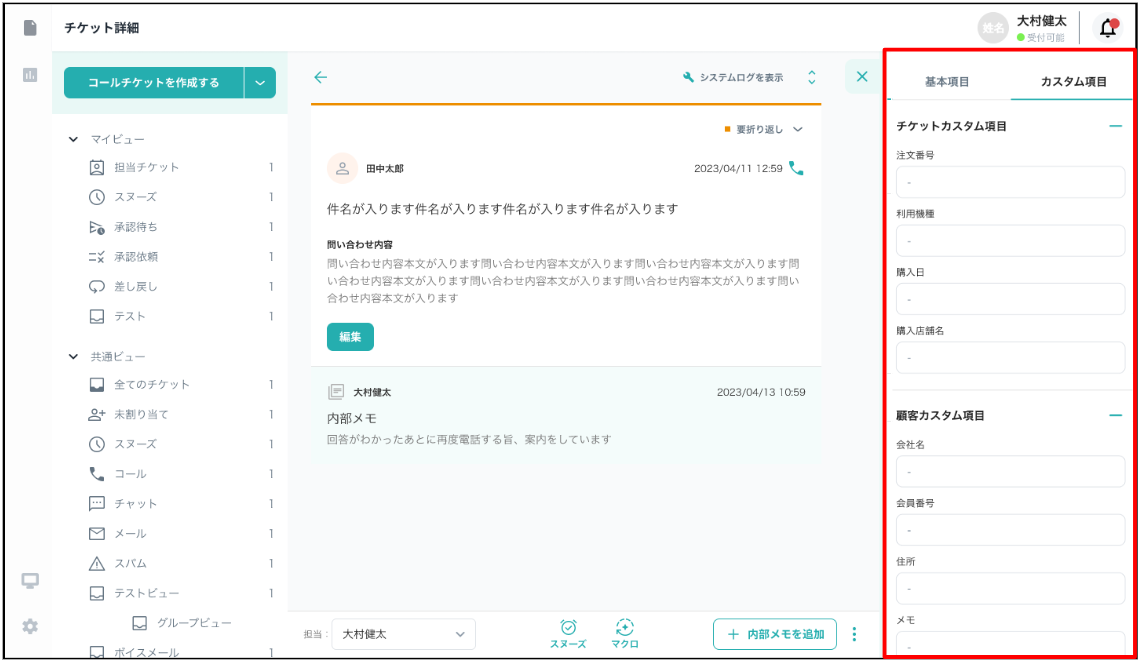Open the 担当 assignee dropdown 大村健太
Viewport: 1138px width, 662px height.
tap(403, 634)
